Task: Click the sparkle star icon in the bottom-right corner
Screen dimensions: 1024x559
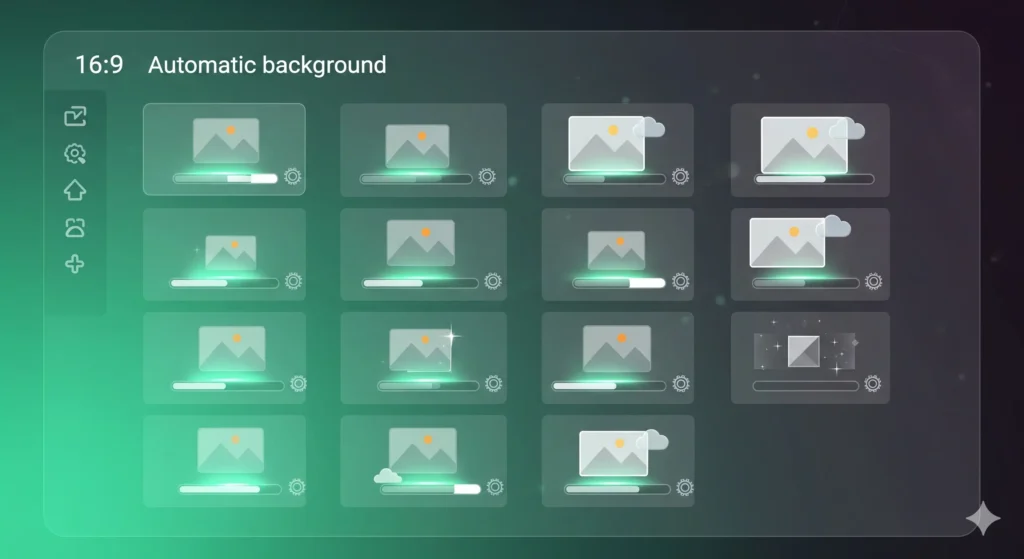Action: click(x=982, y=519)
